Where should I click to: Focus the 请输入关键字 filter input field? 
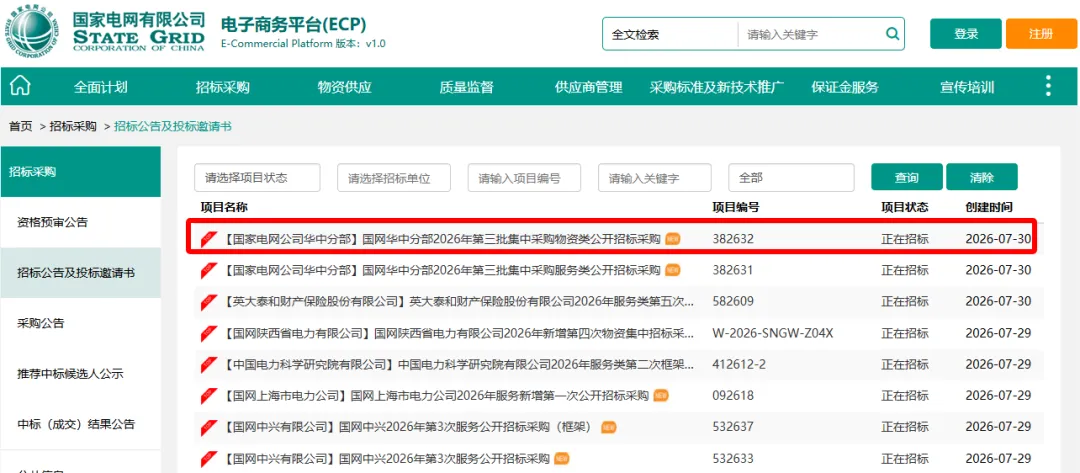click(x=654, y=178)
